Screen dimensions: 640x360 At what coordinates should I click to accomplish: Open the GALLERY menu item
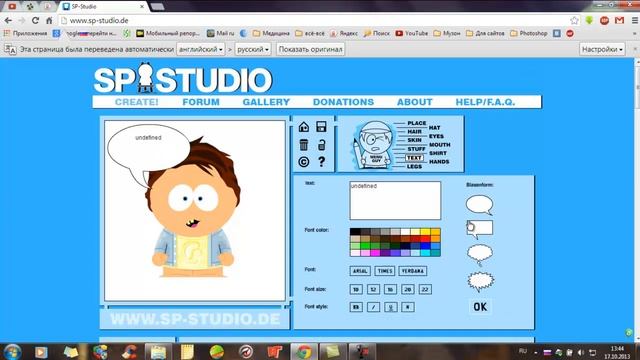(266, 102)
